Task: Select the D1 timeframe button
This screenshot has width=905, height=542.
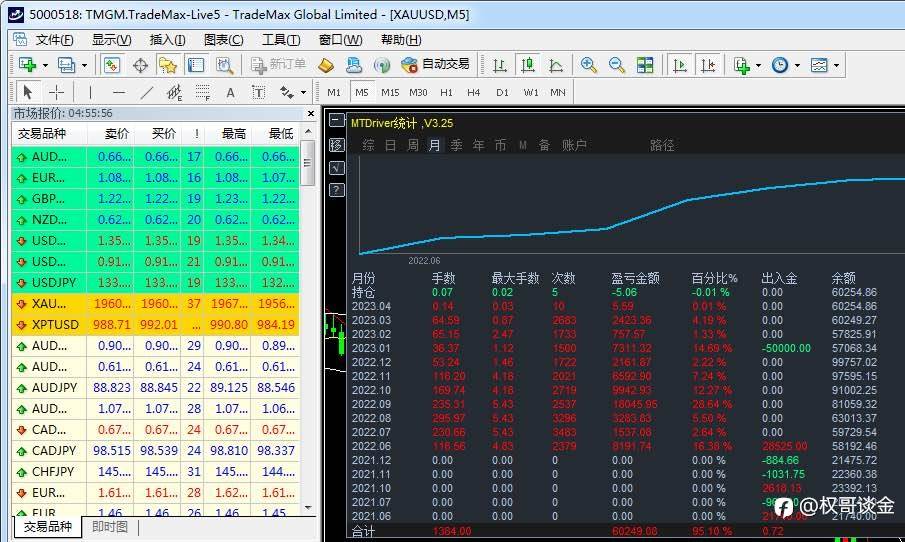Action: [502, 92]
